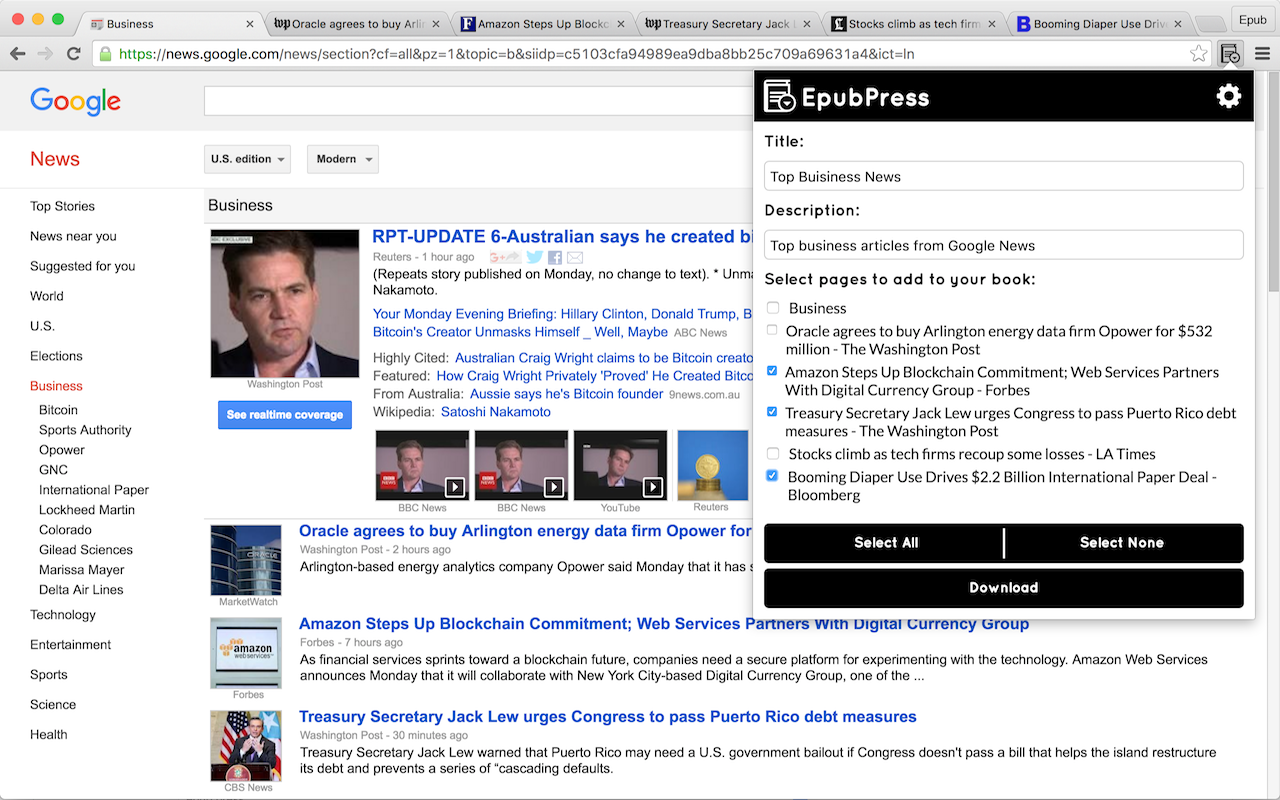Image resolution: width=1280 pixels, height=800 pixels.
Task: Bookmark the page using the star icon
Action: 1199,53
